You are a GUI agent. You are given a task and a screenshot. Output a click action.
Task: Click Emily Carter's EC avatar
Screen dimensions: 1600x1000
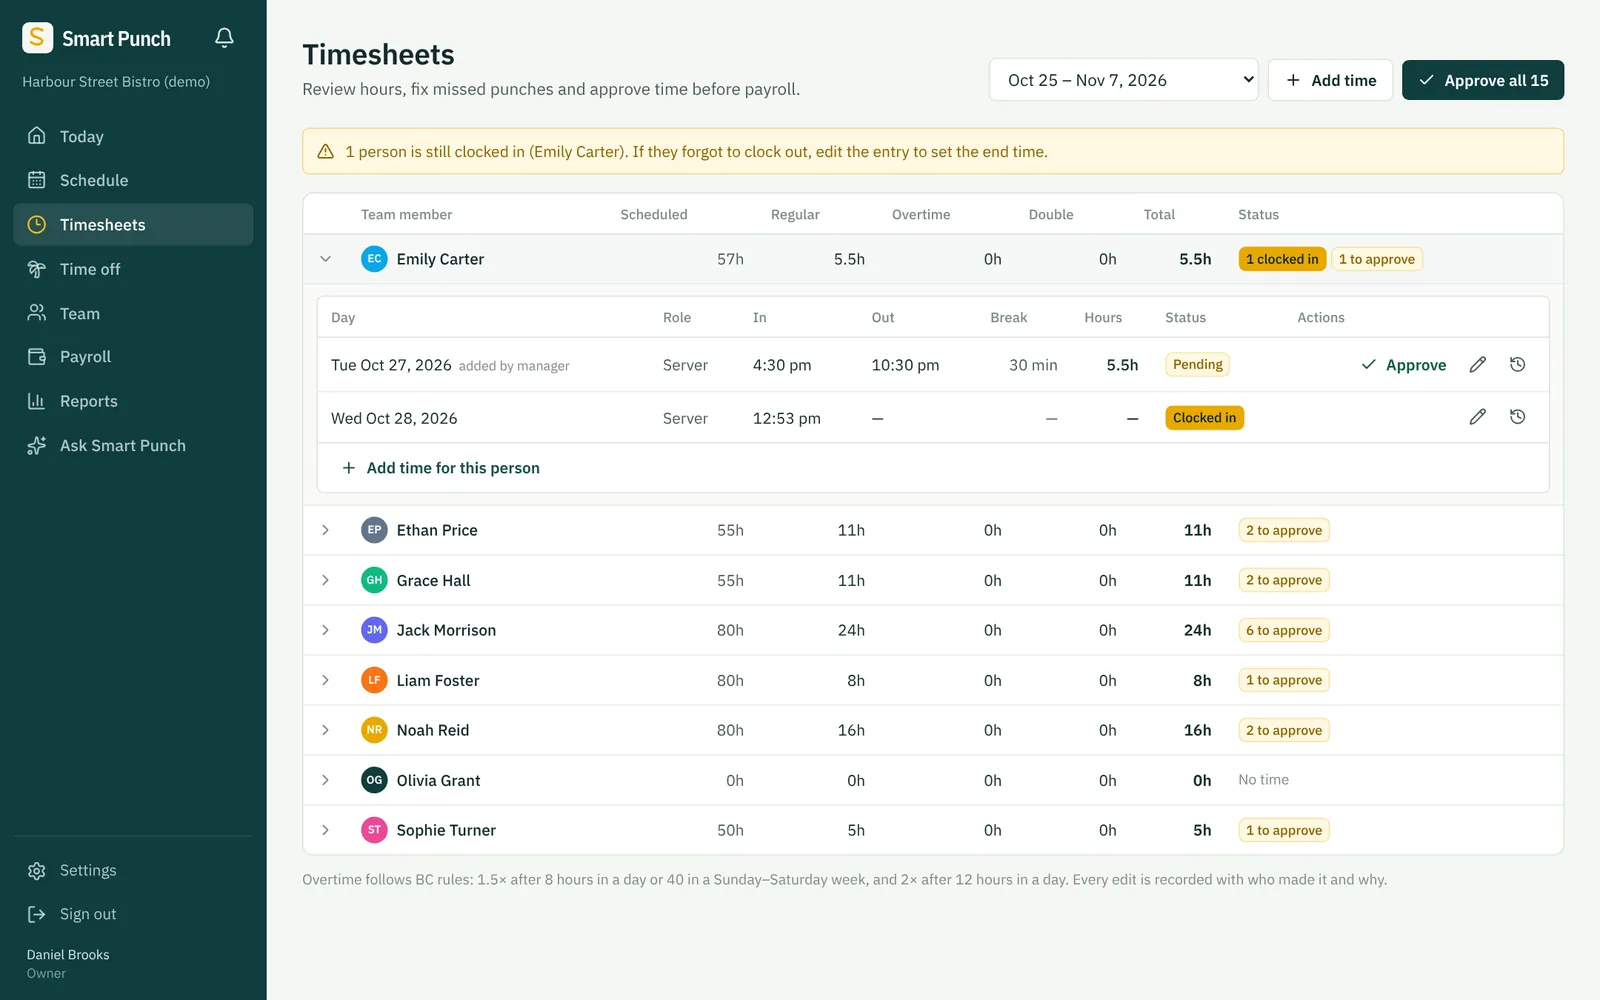374,259
